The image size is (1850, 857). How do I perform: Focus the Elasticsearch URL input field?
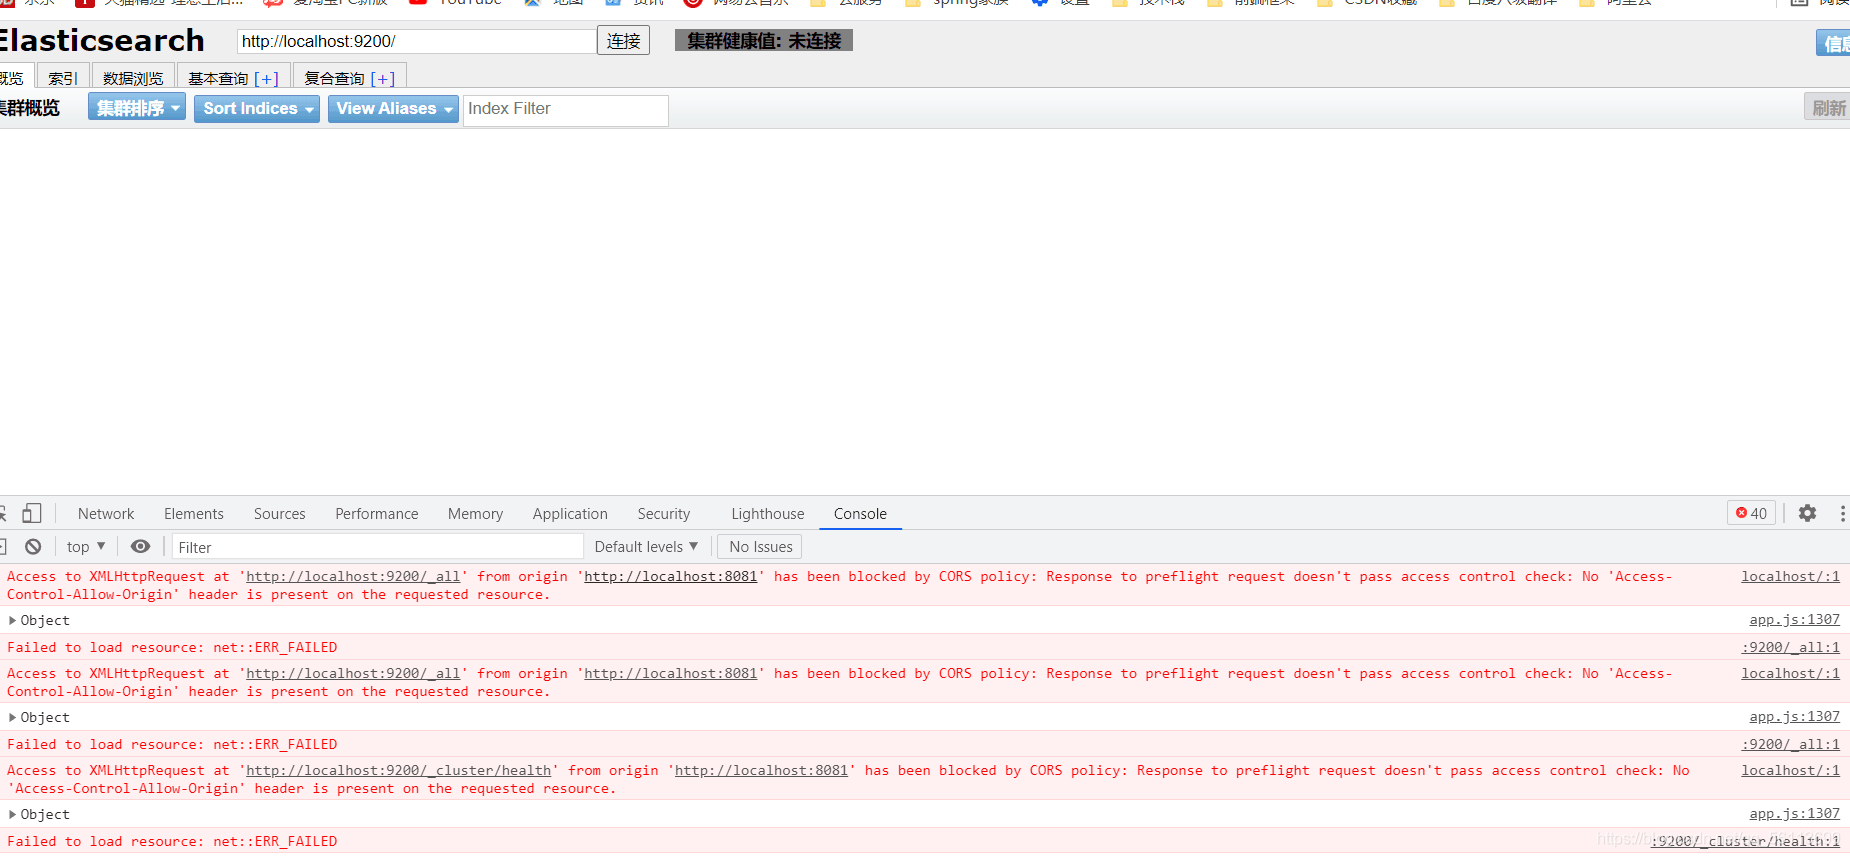pos(416,41)
